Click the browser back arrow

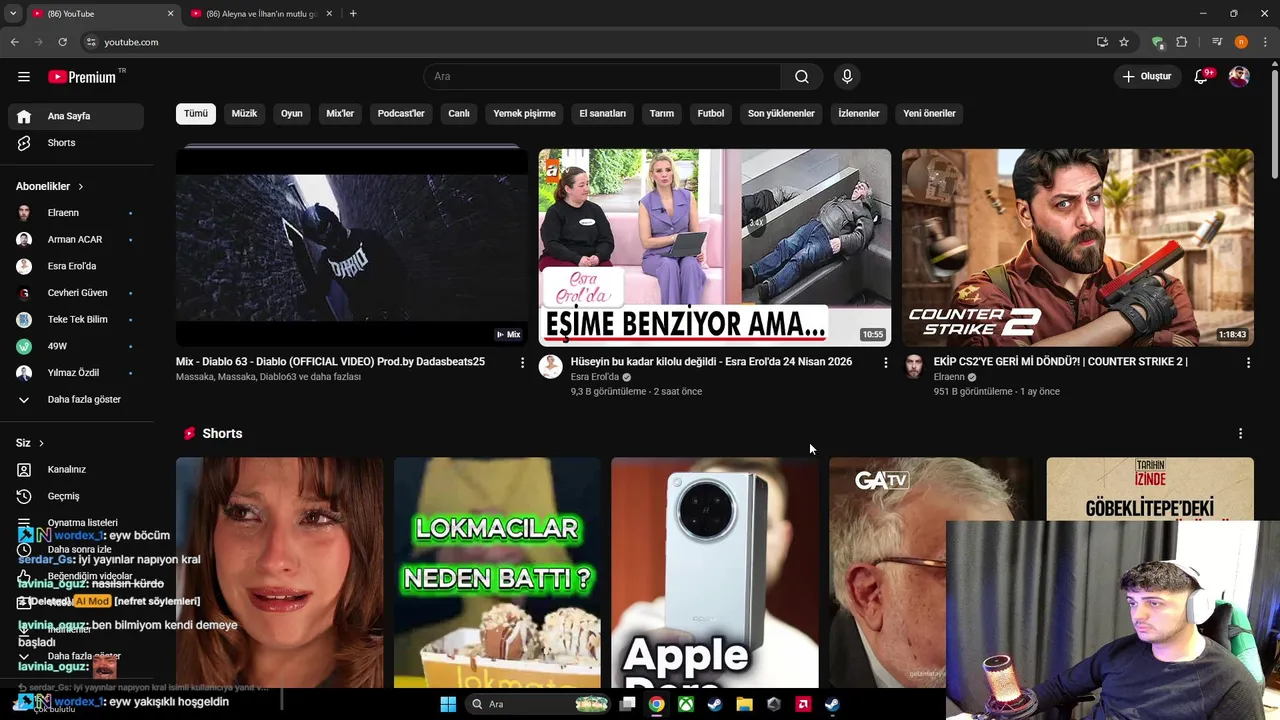pos(14,42)
